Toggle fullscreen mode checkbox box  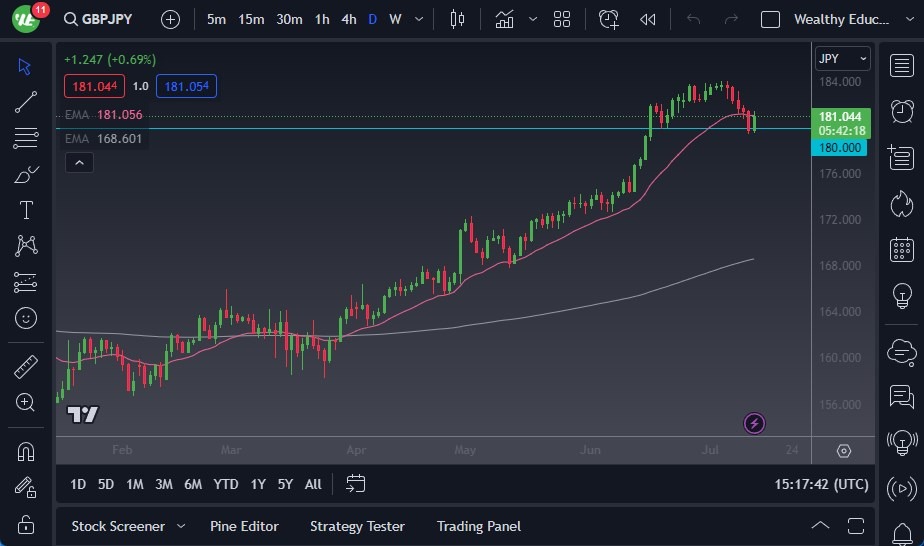tap(770, 19)
